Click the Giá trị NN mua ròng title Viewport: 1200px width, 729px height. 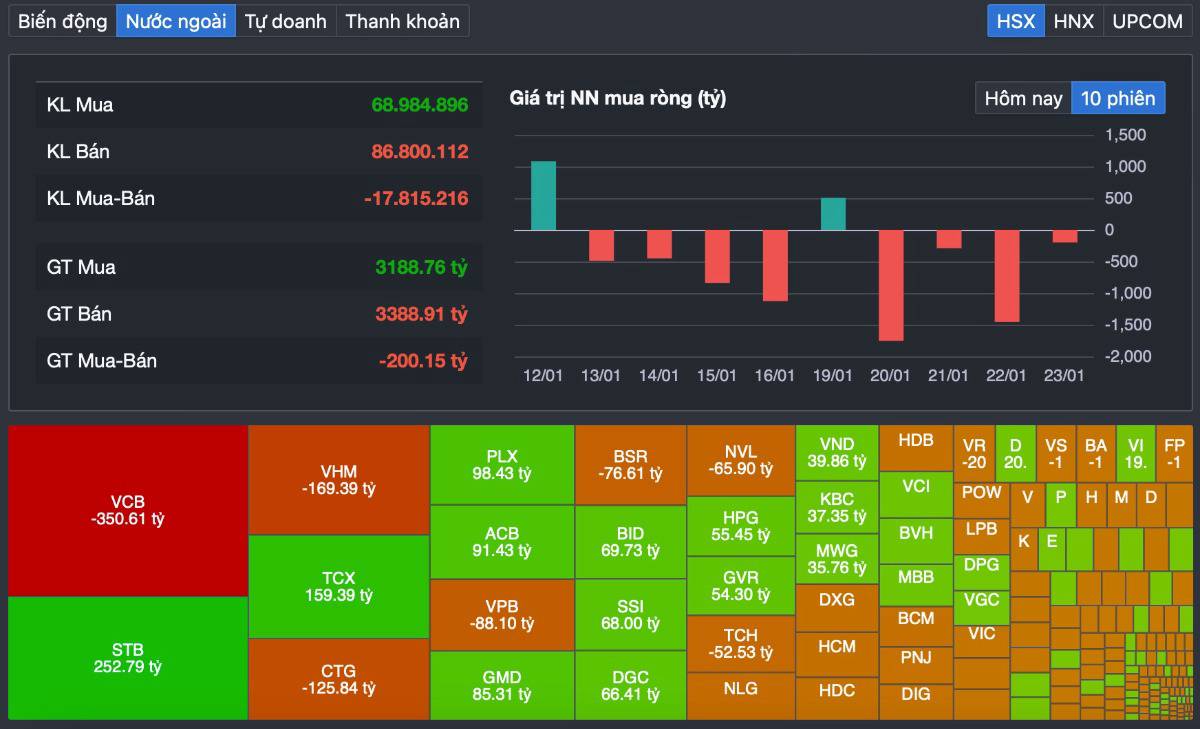pyautogui.click(x=618, y=98)
